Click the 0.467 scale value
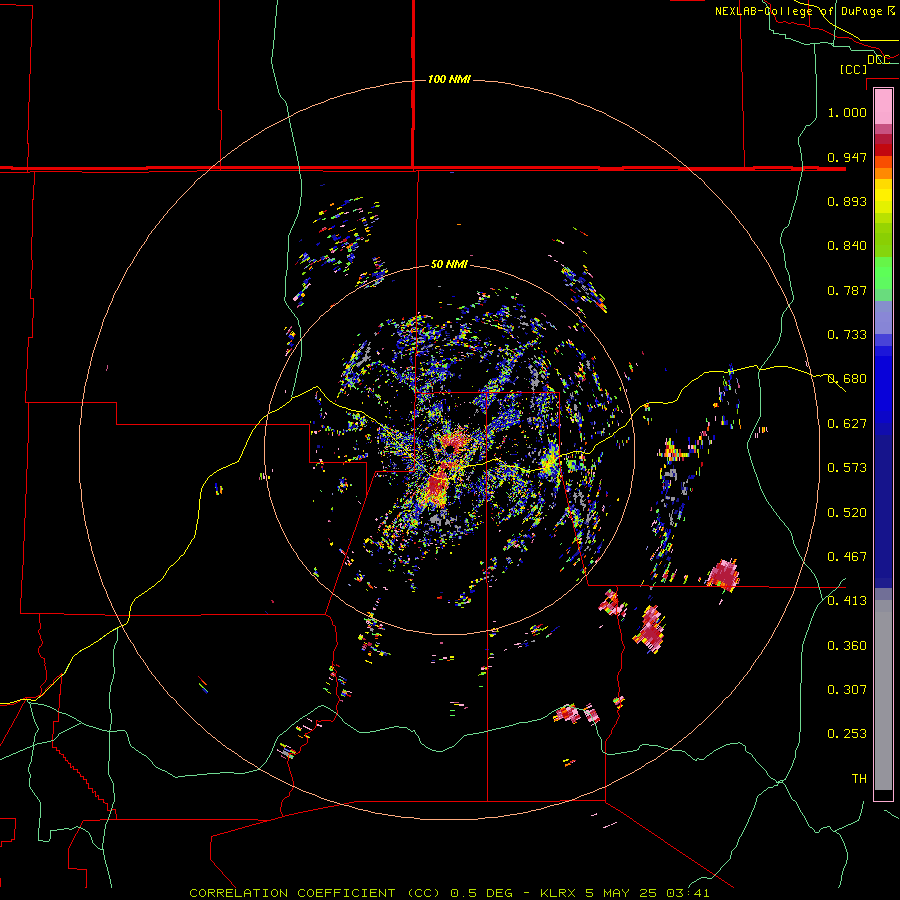900x900 pixels. tap(847, 557)
